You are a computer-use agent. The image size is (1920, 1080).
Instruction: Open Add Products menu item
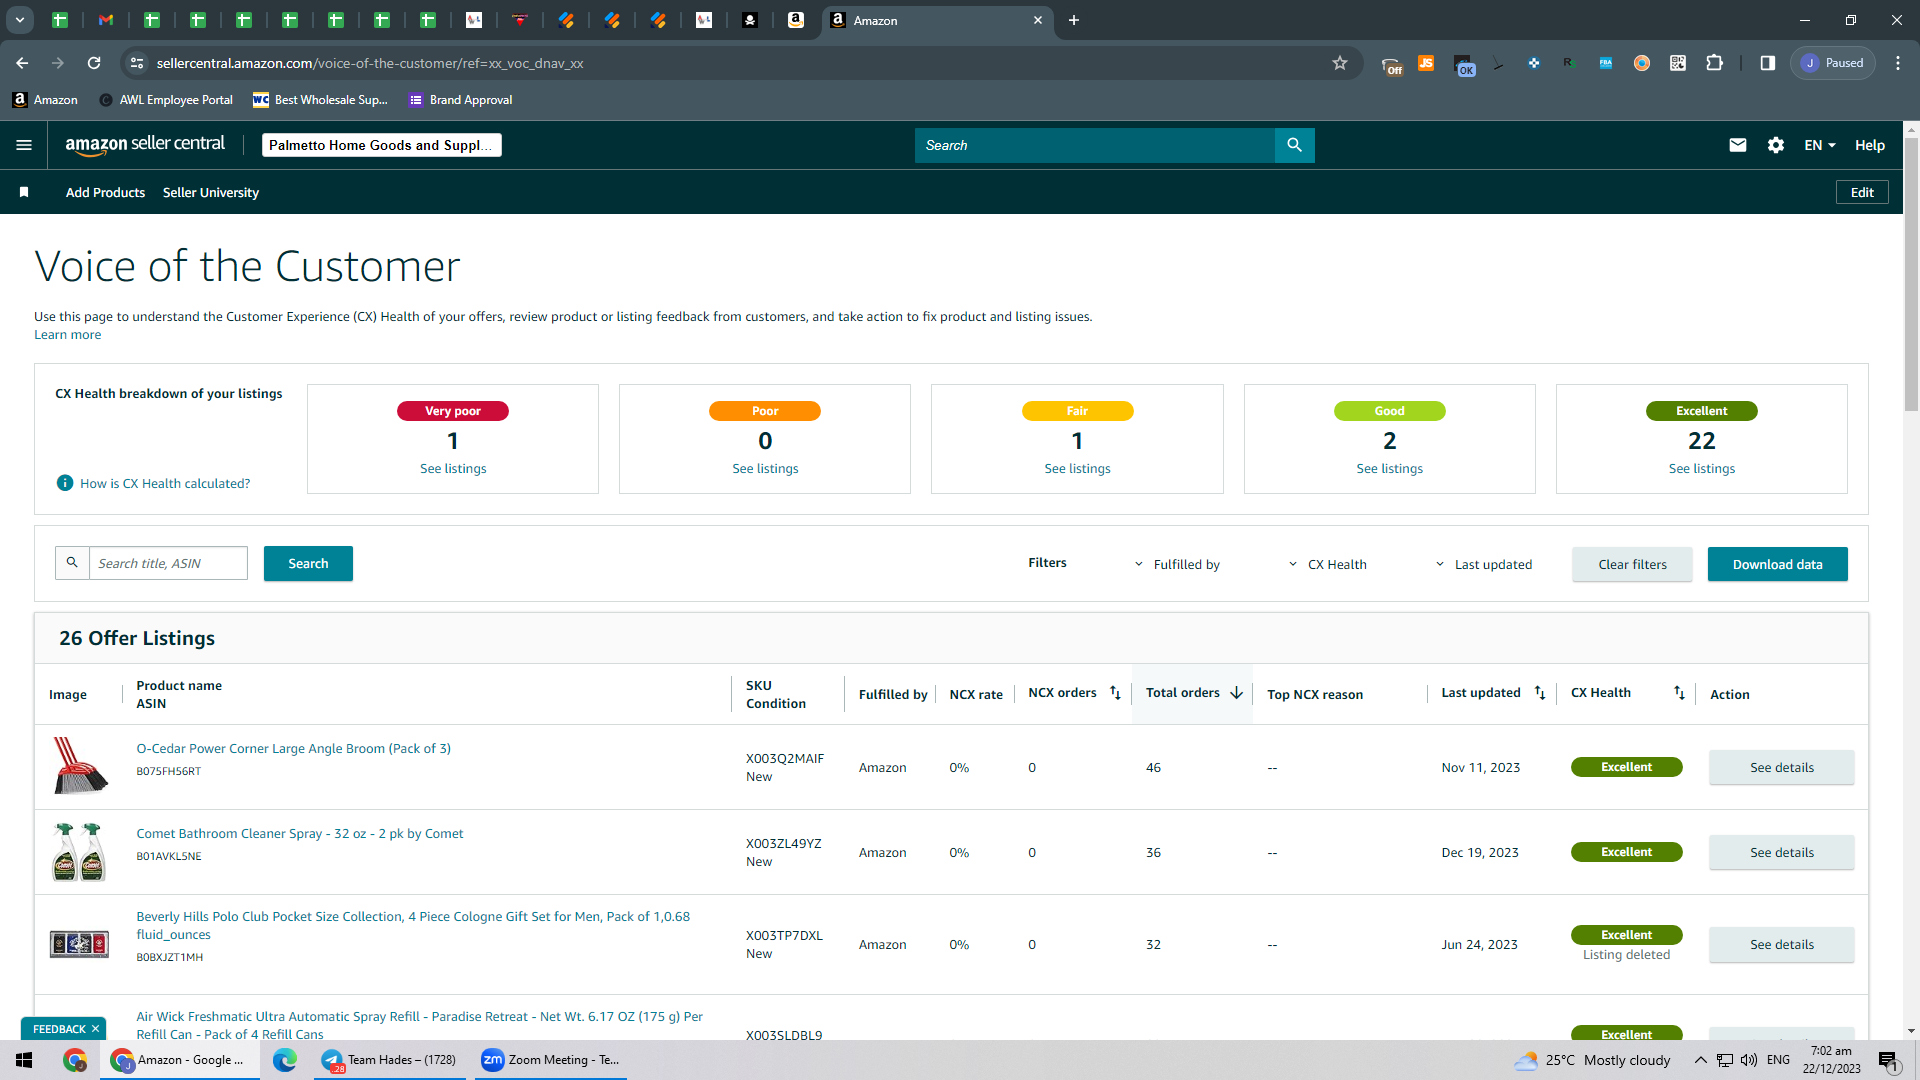point(105,192)
